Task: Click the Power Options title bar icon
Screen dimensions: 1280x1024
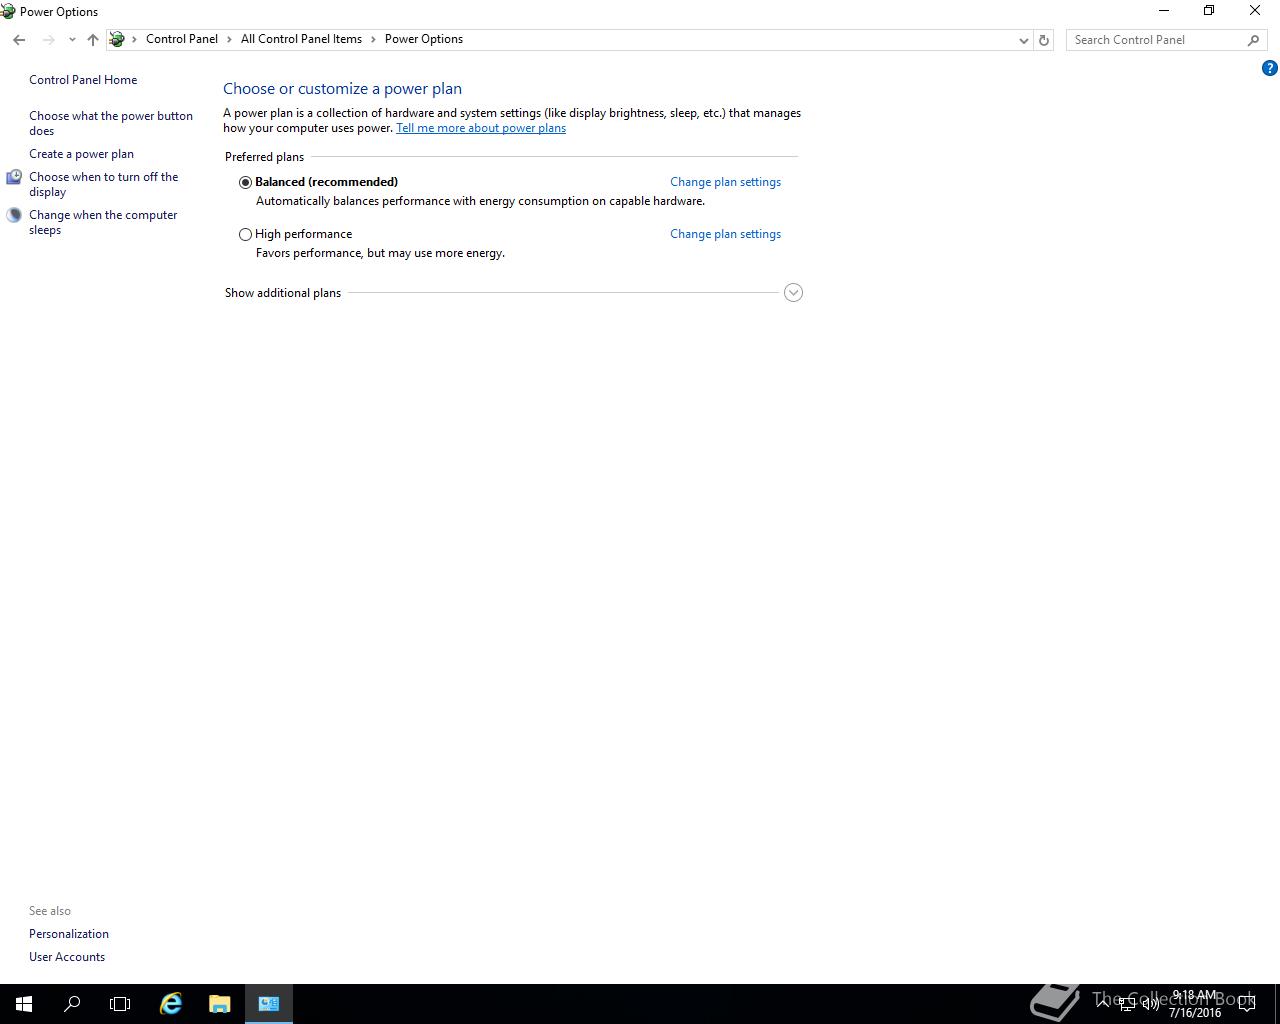Action: [x=8, y=12]
